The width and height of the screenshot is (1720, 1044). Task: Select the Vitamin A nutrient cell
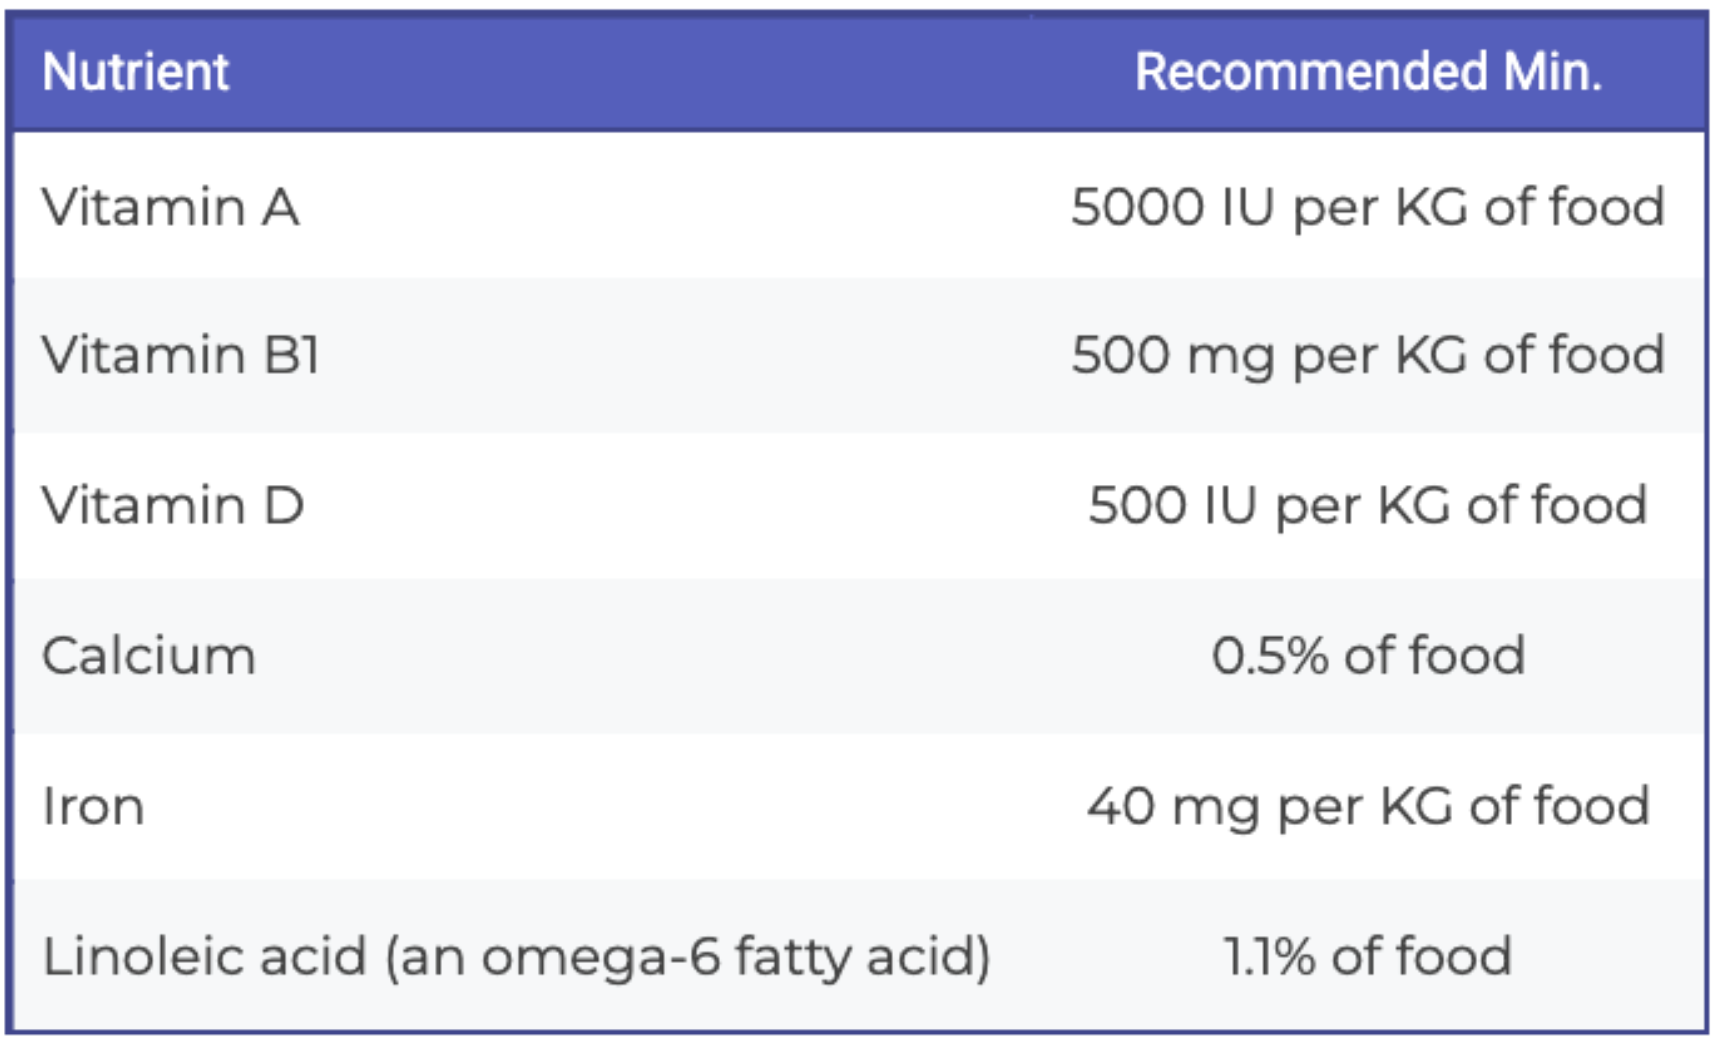pos(170,208)
